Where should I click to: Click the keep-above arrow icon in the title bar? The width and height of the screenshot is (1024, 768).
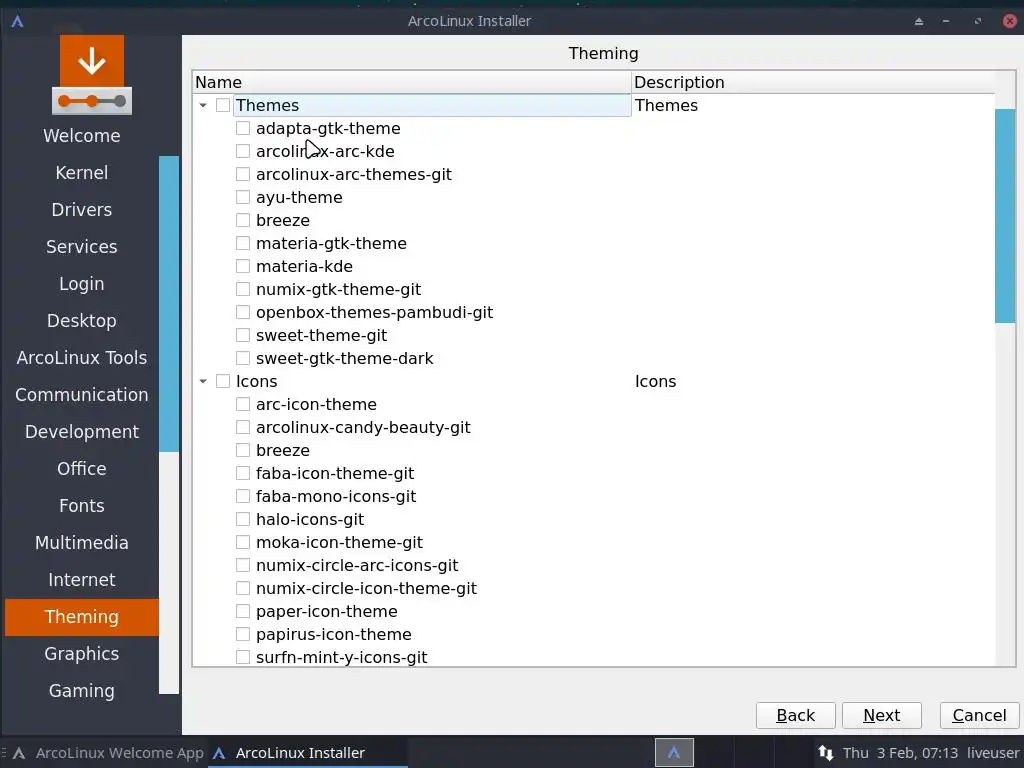(919, 21)
